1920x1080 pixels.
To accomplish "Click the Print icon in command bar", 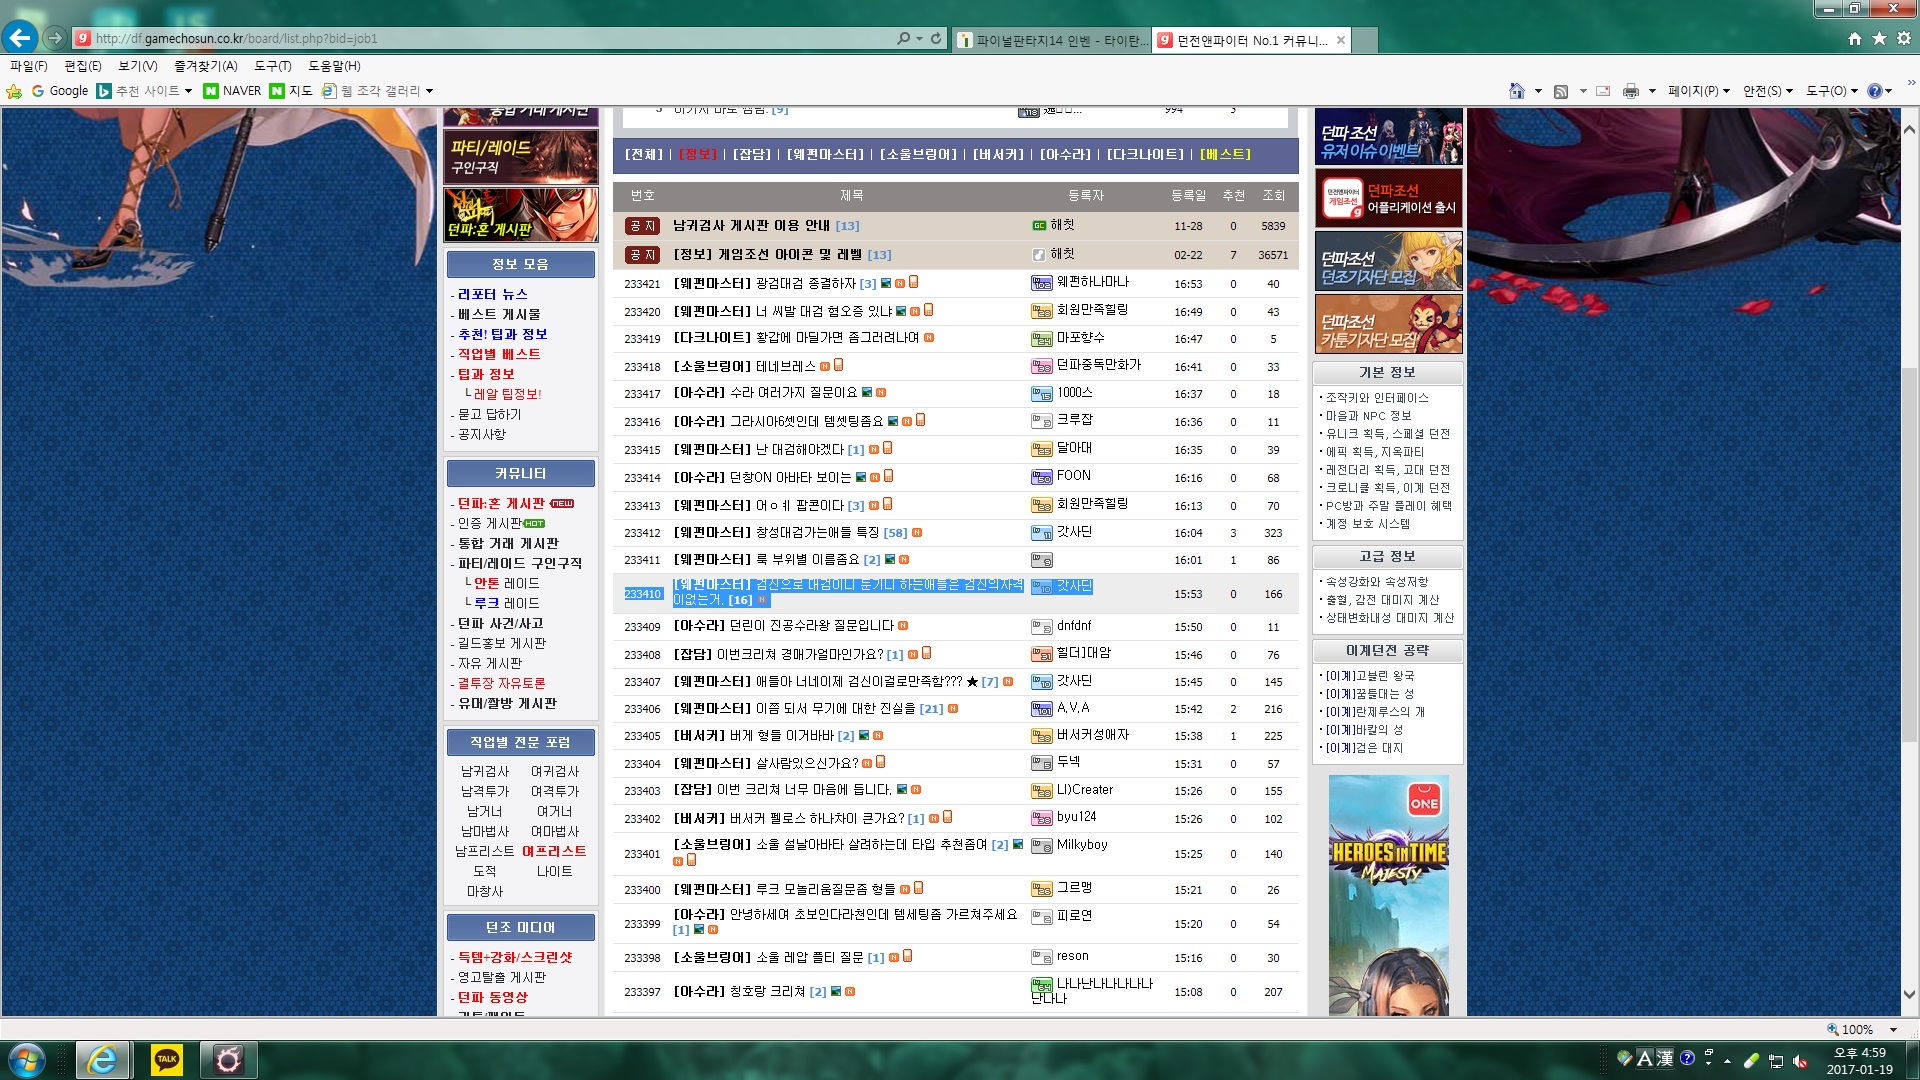I will 1630,91.
